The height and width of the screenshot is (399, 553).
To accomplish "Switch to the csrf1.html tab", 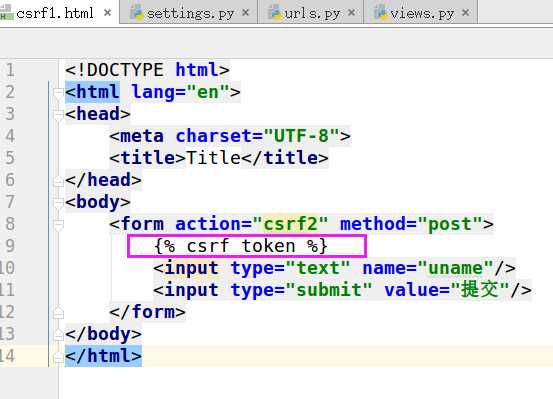I will 58,12.
